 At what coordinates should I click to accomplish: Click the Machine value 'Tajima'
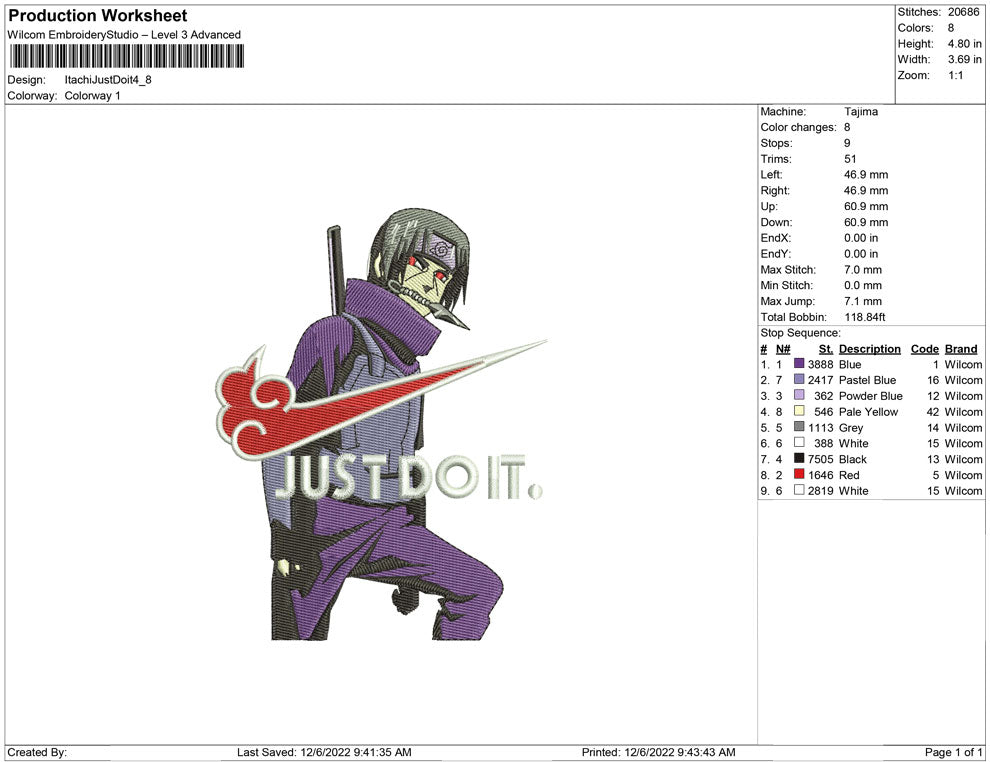point(861,112)
